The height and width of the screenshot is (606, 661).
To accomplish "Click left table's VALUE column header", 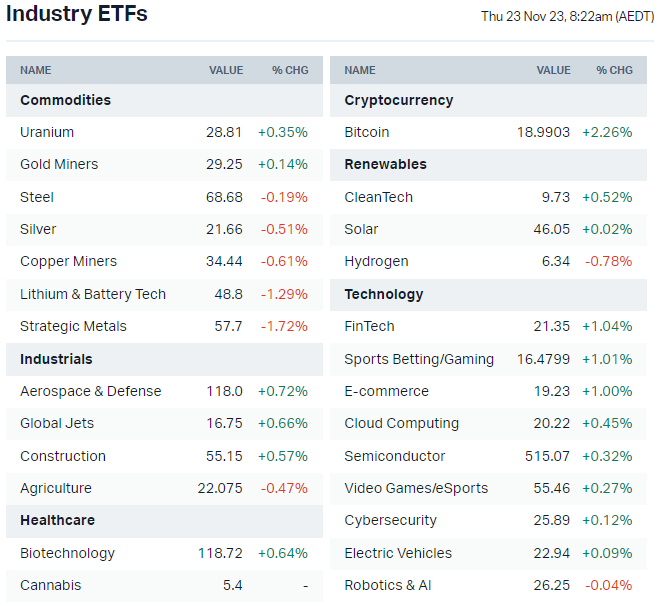I will pos(226,70).
